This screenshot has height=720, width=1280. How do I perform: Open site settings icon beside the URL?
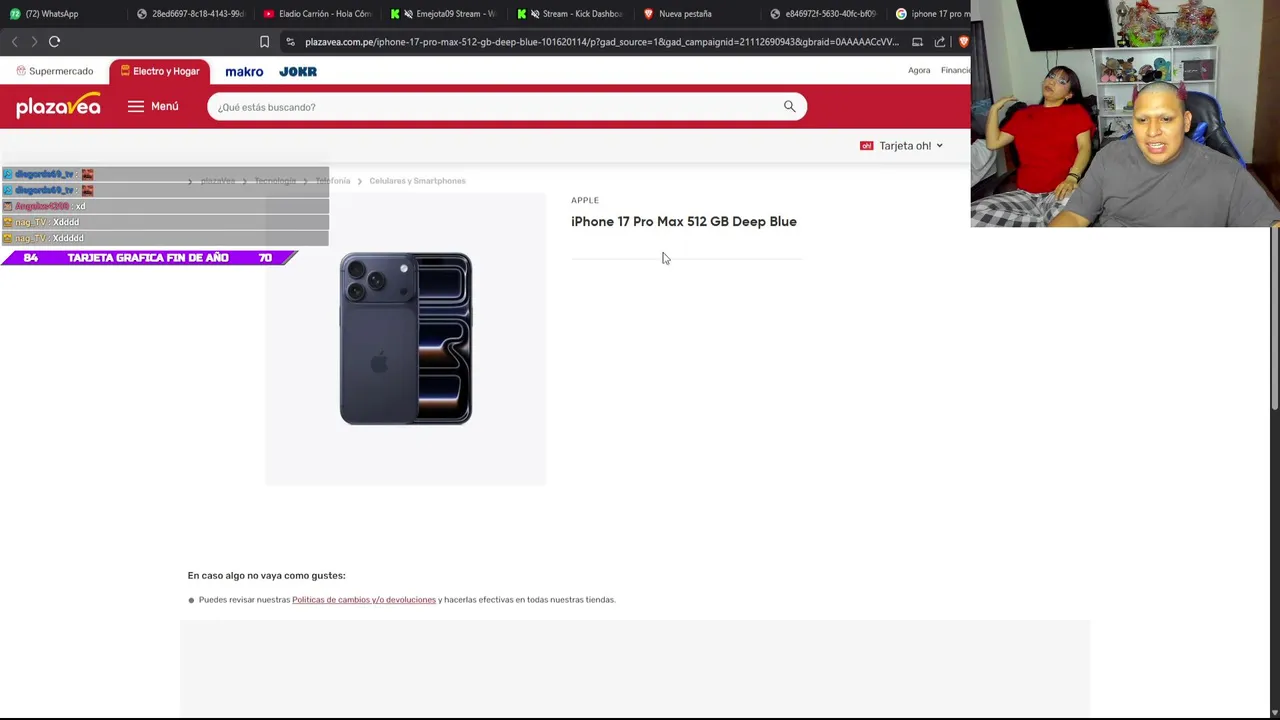[x=290, y=42]
